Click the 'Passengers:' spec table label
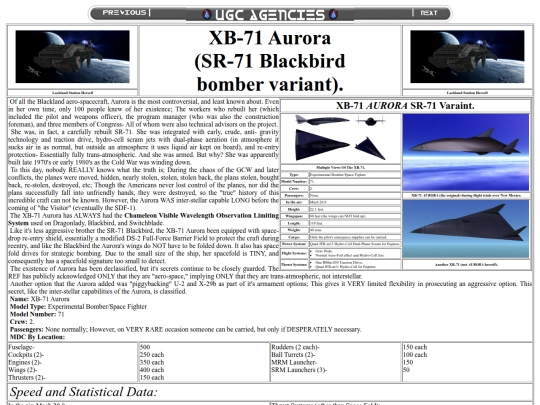 pyautogui.click(x=294, y=195)
